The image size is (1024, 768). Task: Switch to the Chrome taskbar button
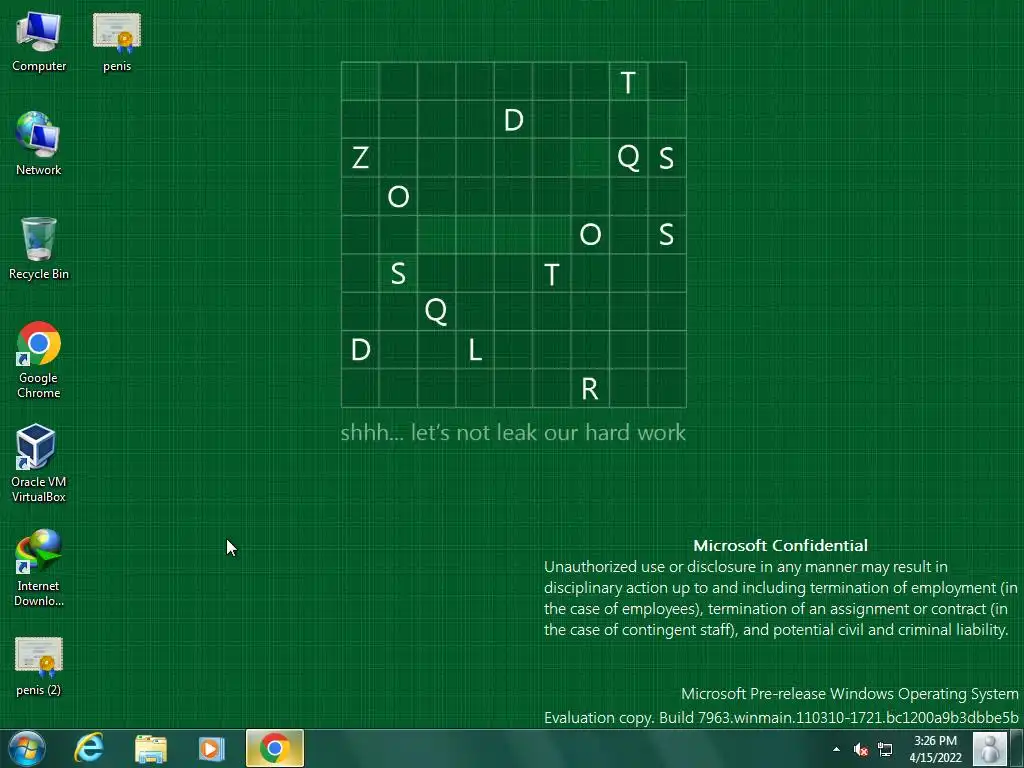275,748
